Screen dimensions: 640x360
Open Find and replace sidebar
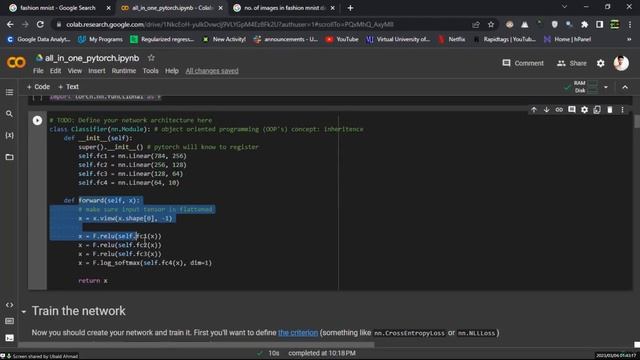pyautogui.click(x=9, y=114)
